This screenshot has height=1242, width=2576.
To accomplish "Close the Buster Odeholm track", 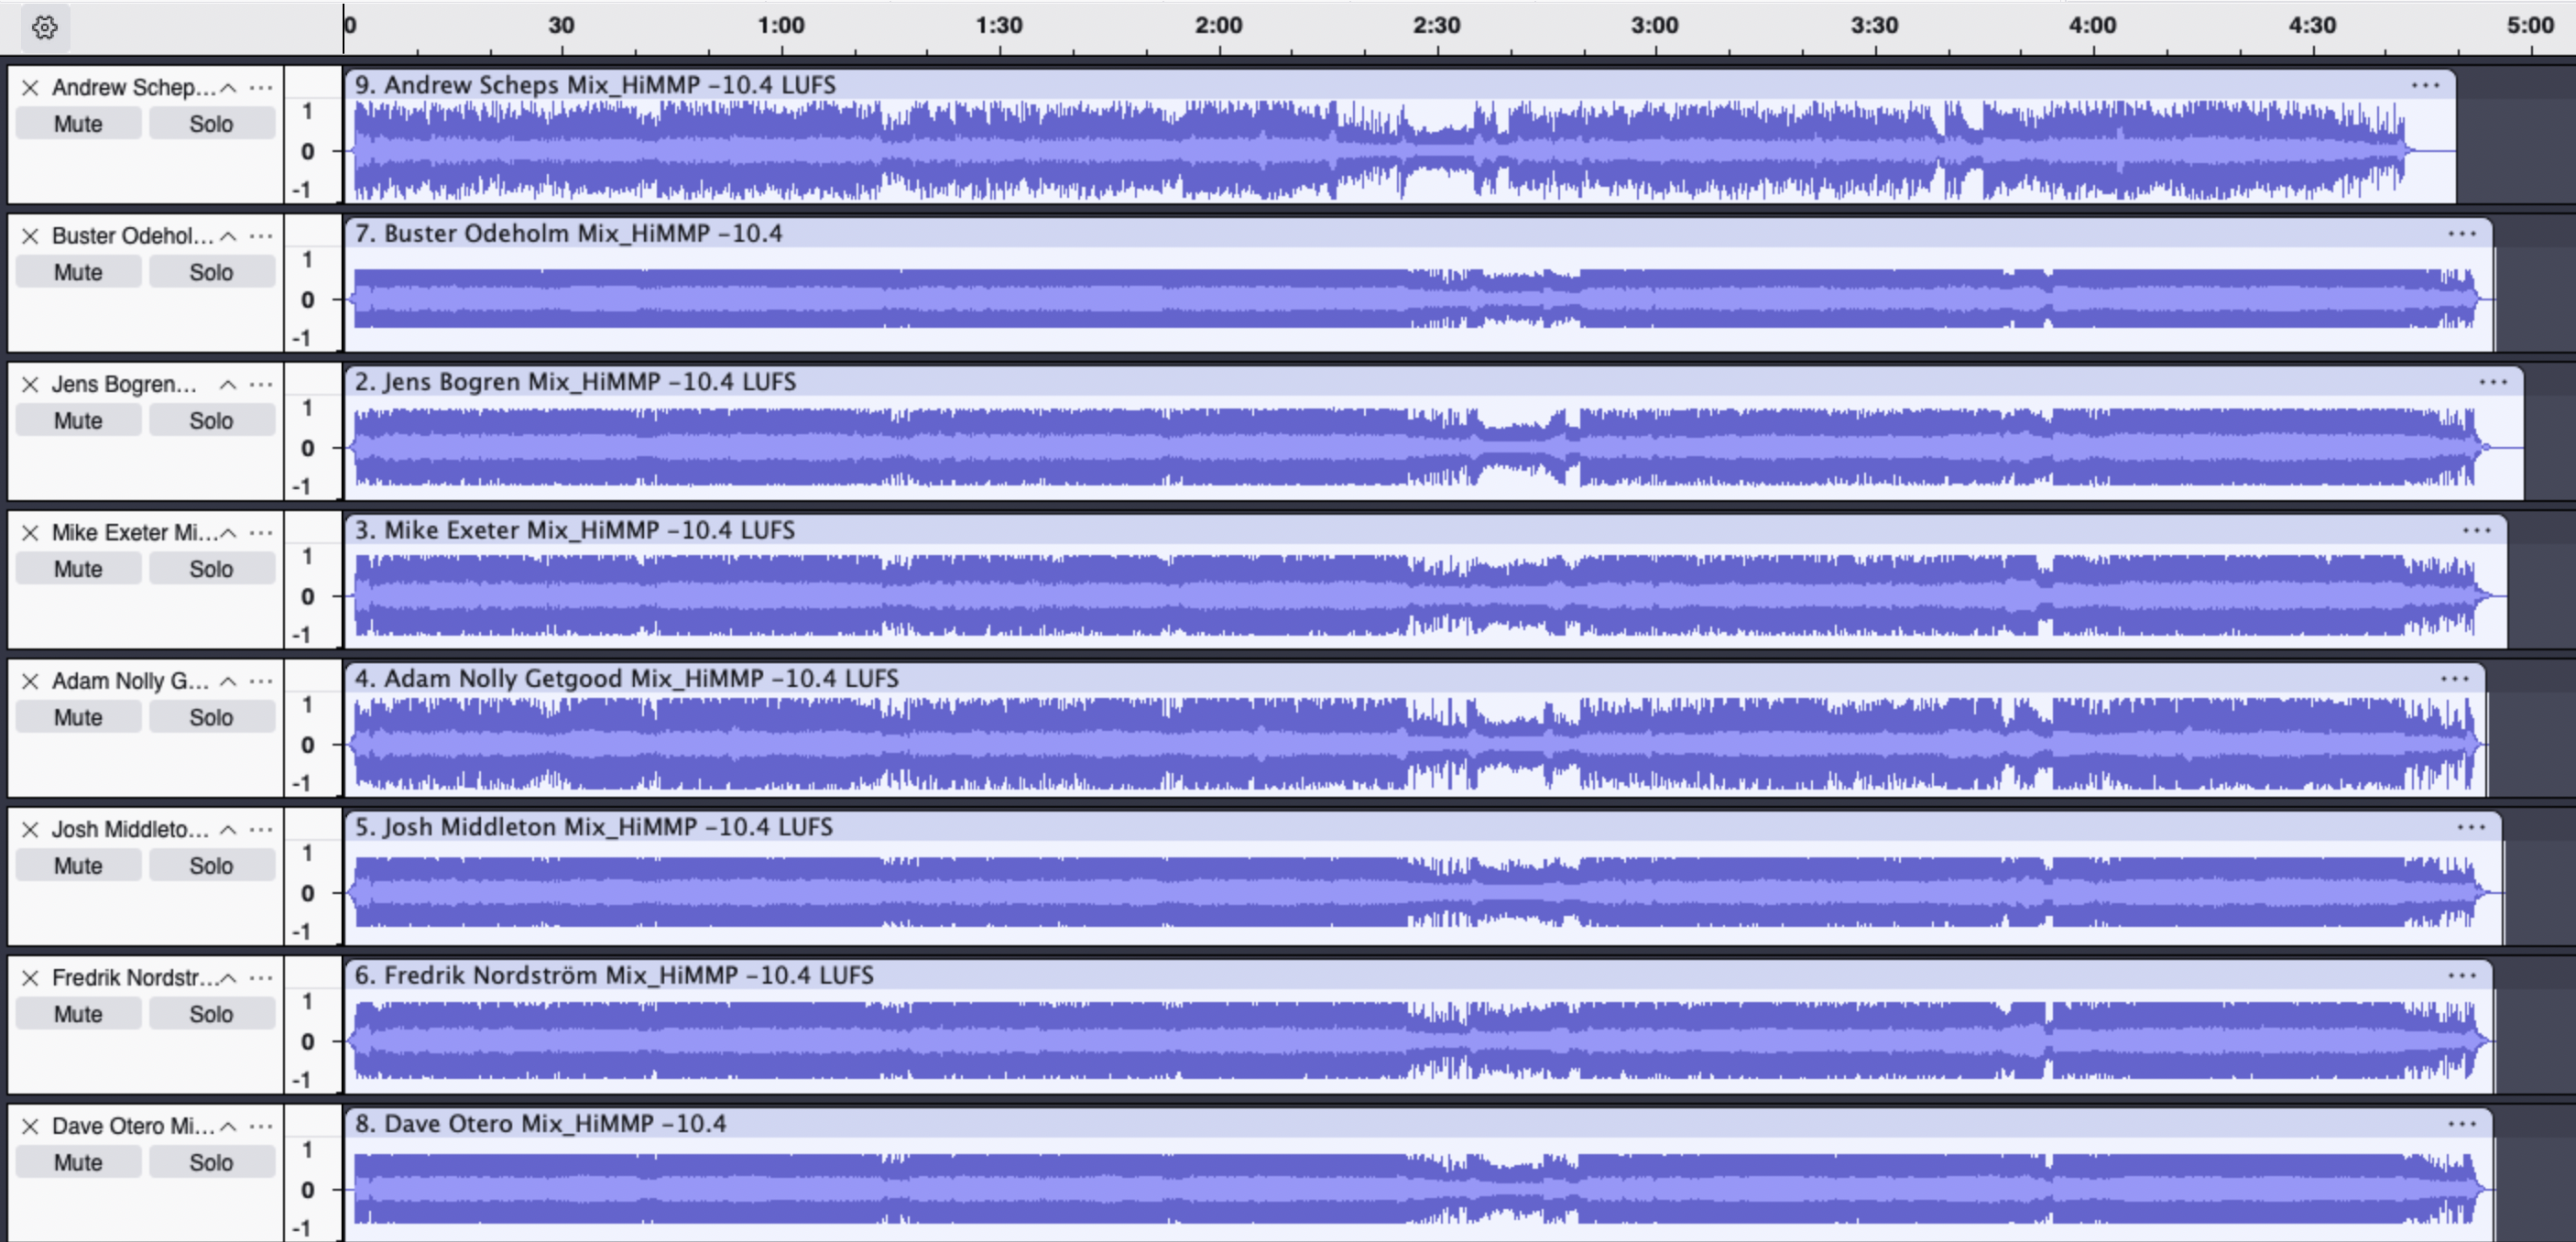I will tap(30, 236).
